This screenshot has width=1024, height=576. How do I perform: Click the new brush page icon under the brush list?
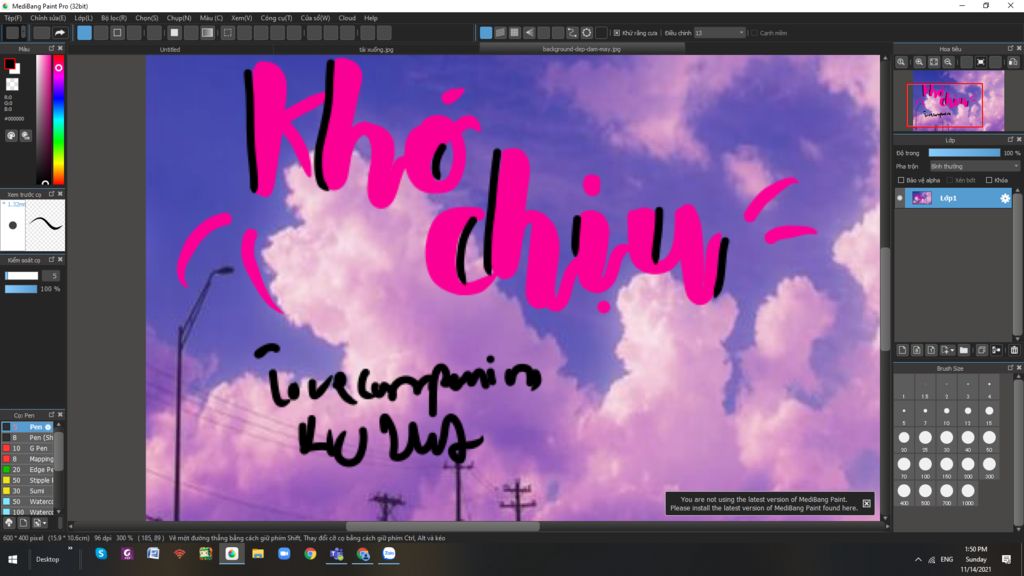[24, 523]
